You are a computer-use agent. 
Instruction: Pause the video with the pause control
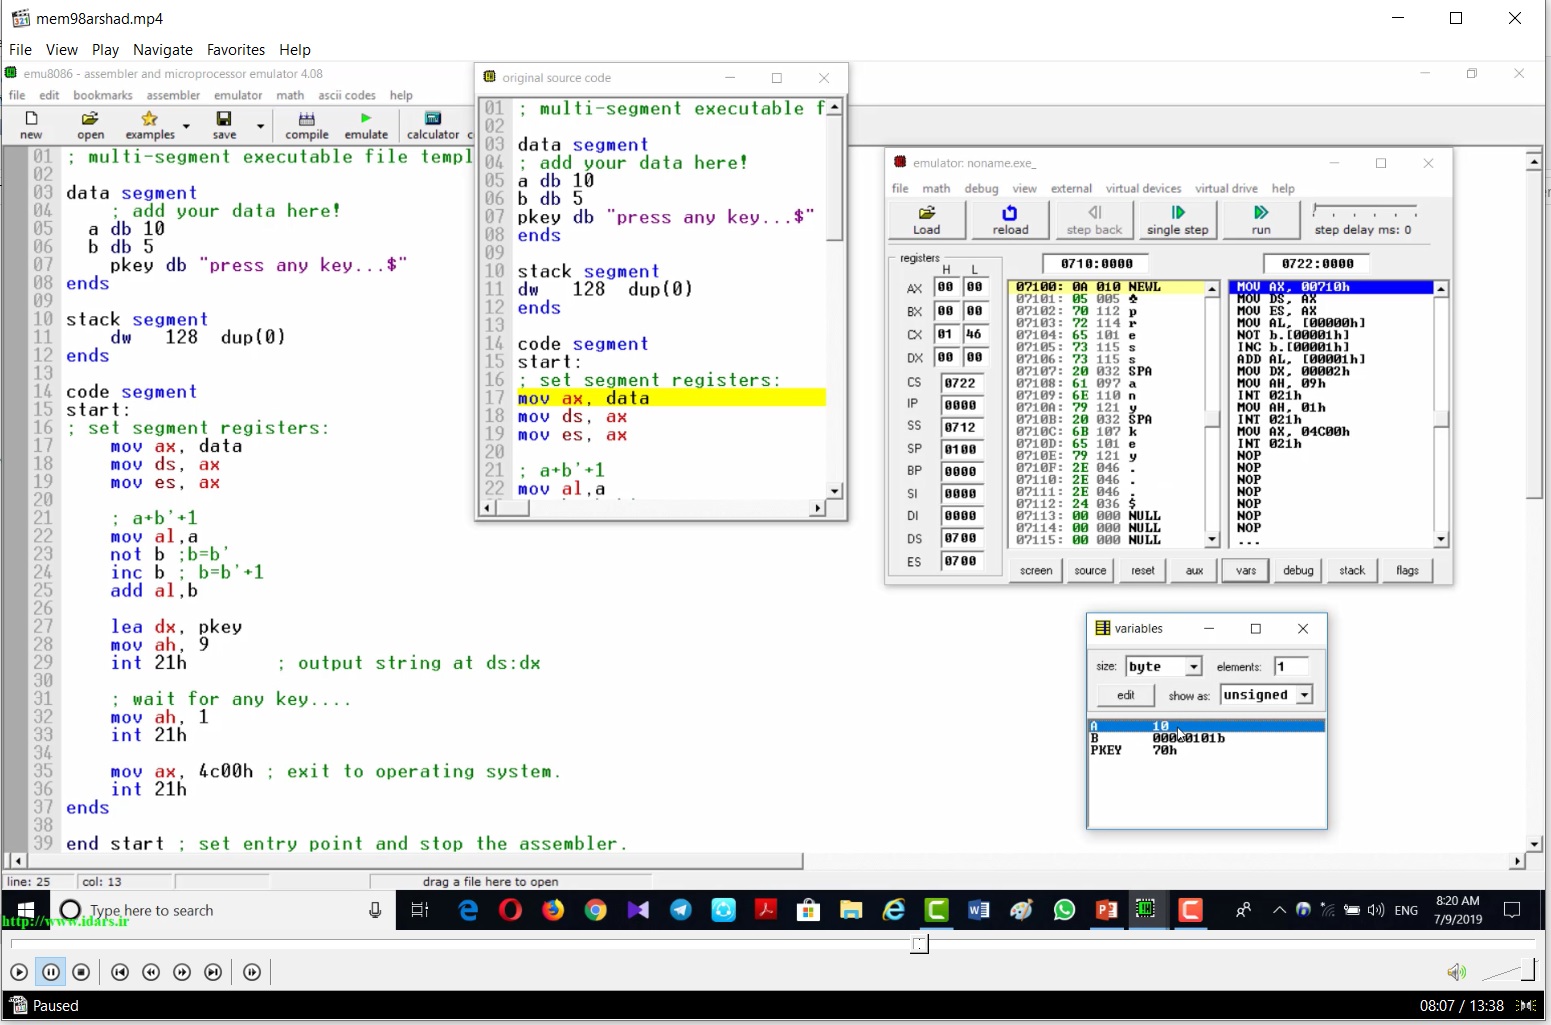pyautogui.click(x=50, y=972)
